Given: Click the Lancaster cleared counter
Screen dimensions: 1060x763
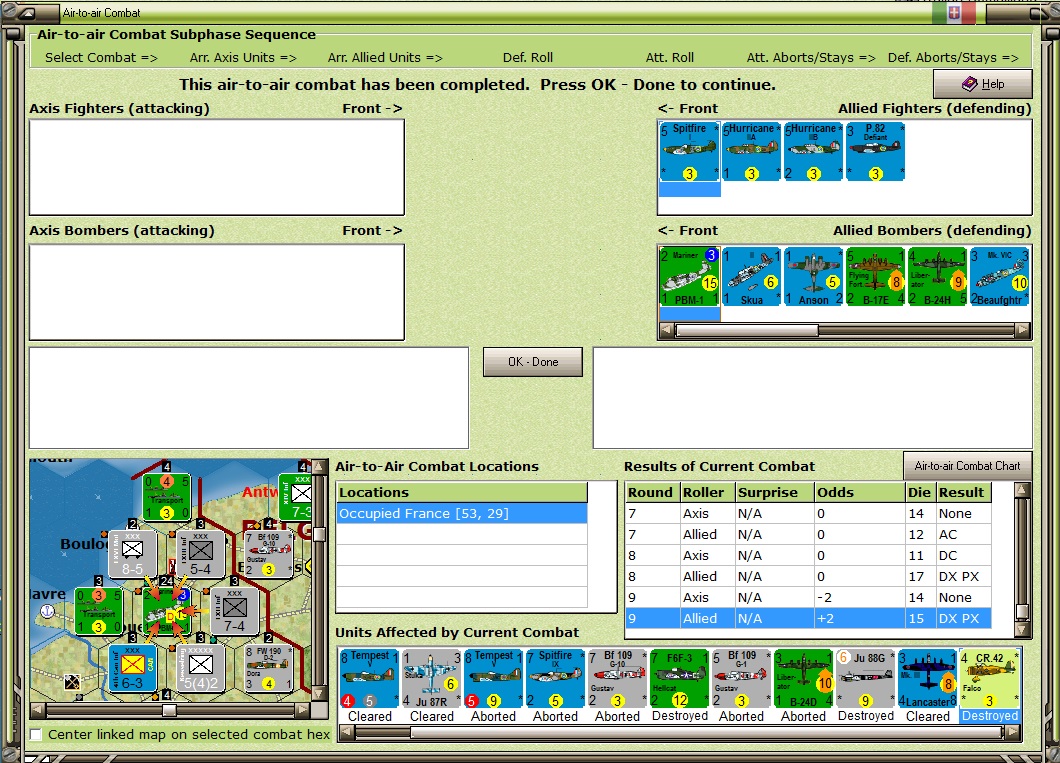Looking at the screenshot, I should point(928,679).
